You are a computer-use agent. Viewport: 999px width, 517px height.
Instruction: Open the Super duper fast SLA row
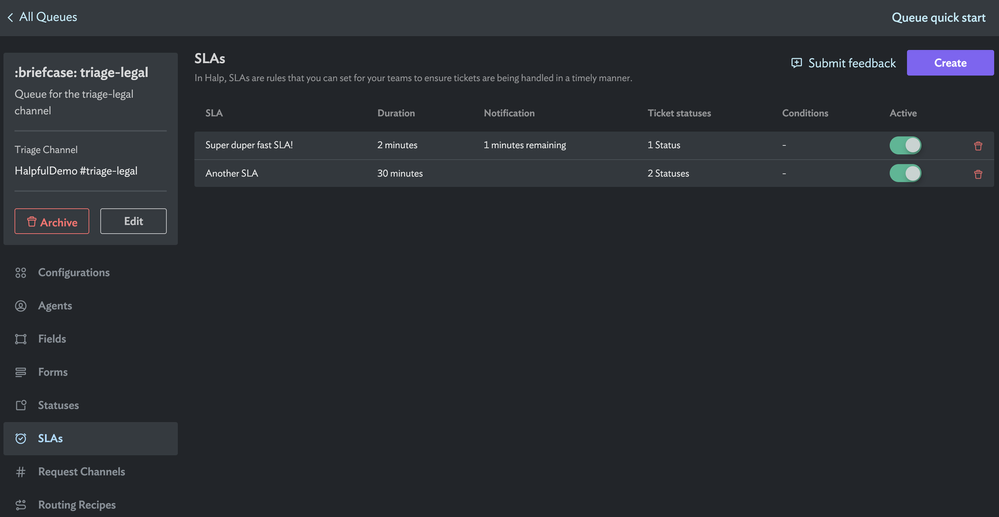pyautogui.click(x=249, y=146)
